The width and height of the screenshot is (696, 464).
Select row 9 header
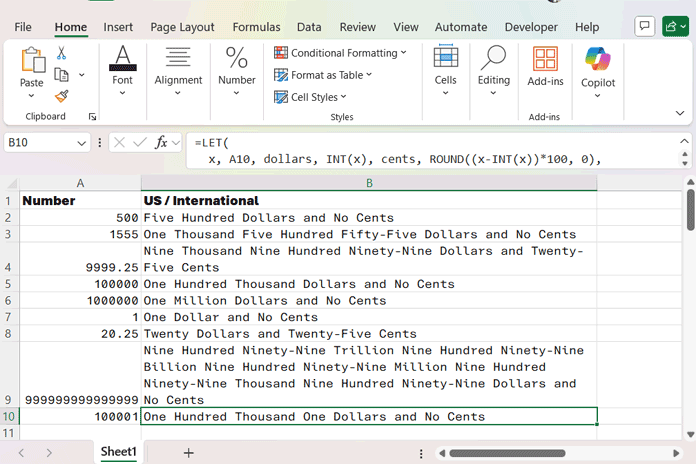pyautogui.click(x=9, y=375)
